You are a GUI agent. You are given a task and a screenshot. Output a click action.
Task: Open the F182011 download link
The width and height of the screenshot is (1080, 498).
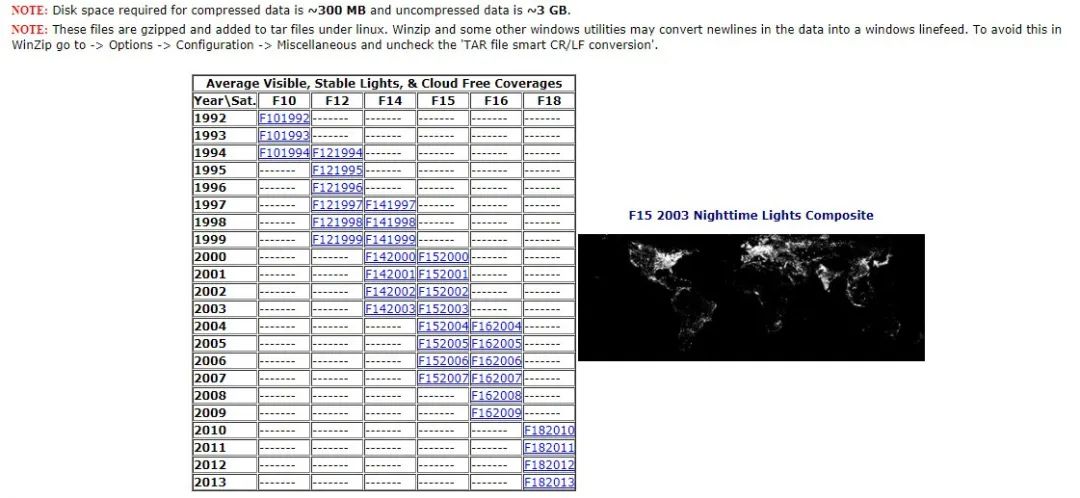pos(549,448)
